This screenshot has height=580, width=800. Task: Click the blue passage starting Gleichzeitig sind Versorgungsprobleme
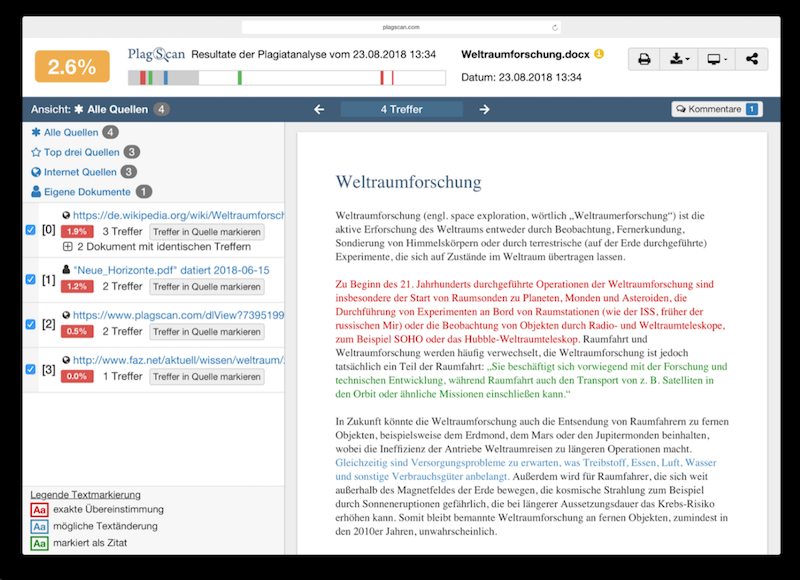(526, 470)
